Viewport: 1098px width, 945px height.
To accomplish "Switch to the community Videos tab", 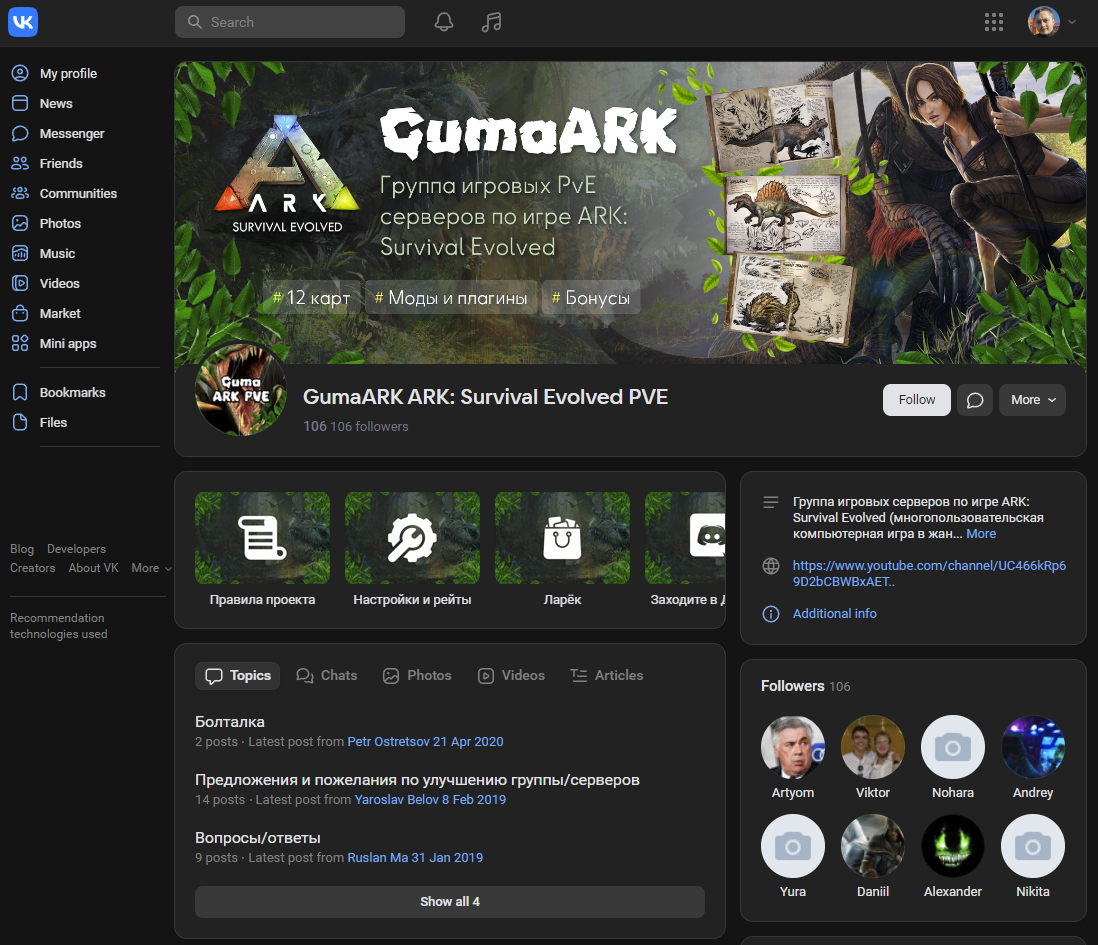I will click(511, 676).
